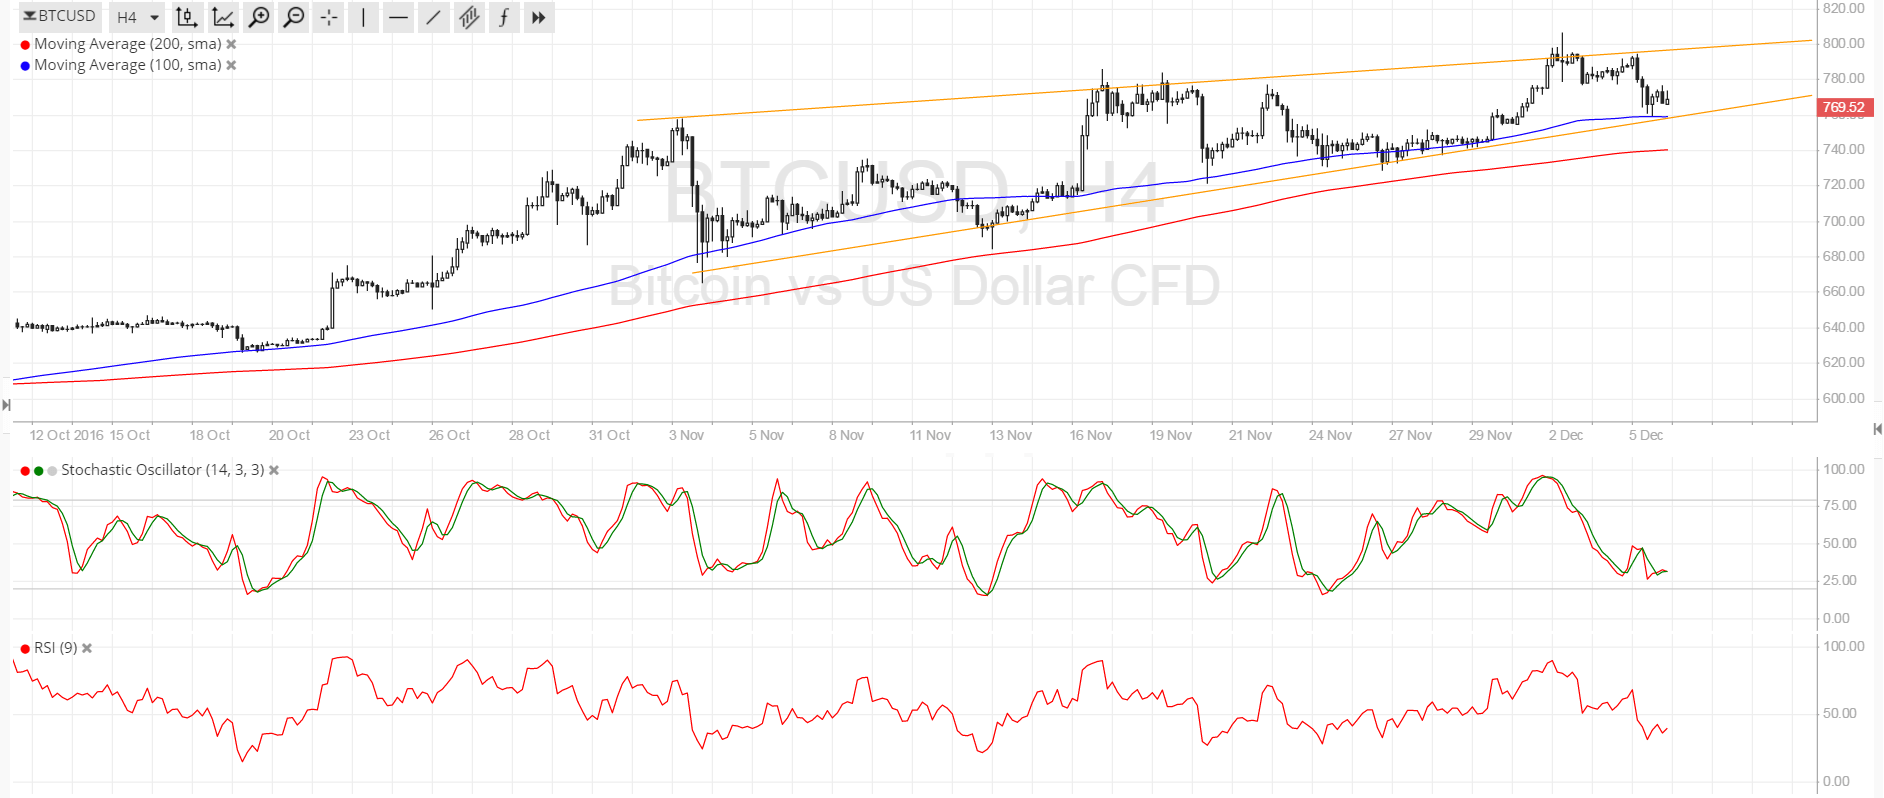1884x798 pixels.
Task: Open the BTCUSD symbol selector
Action: pos(60,17)
